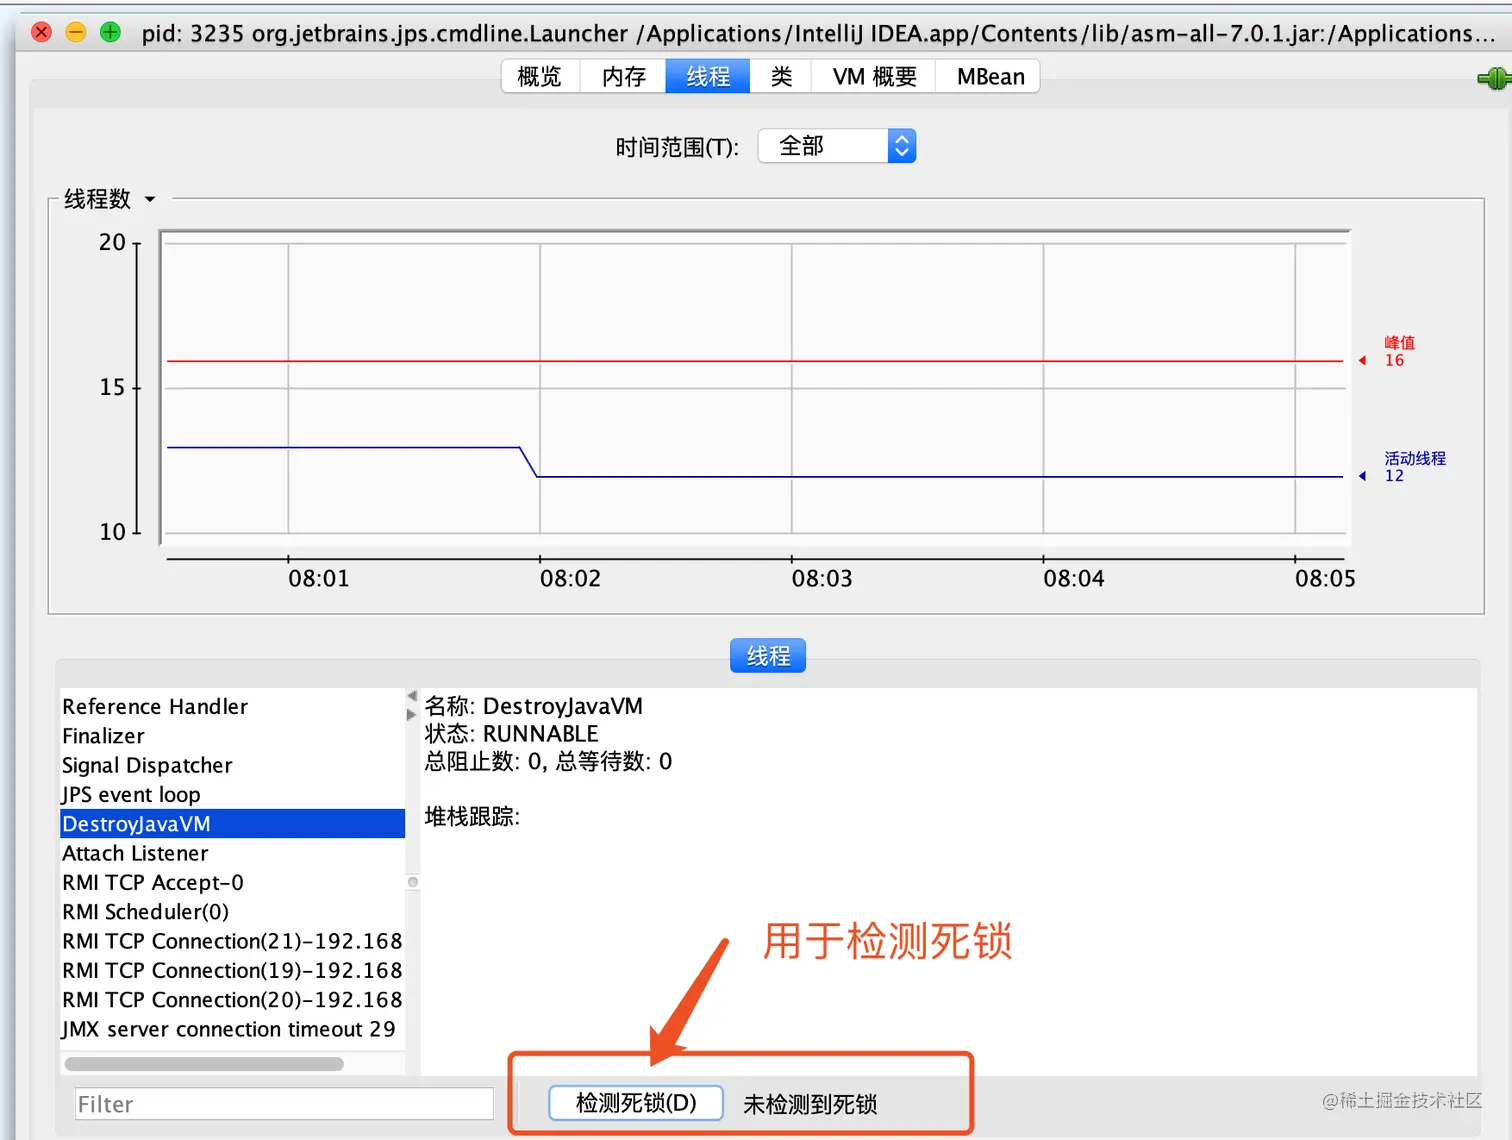Click the split pane collapse-left arrow
This screenshot has height=1140, width=1512.
412,696
